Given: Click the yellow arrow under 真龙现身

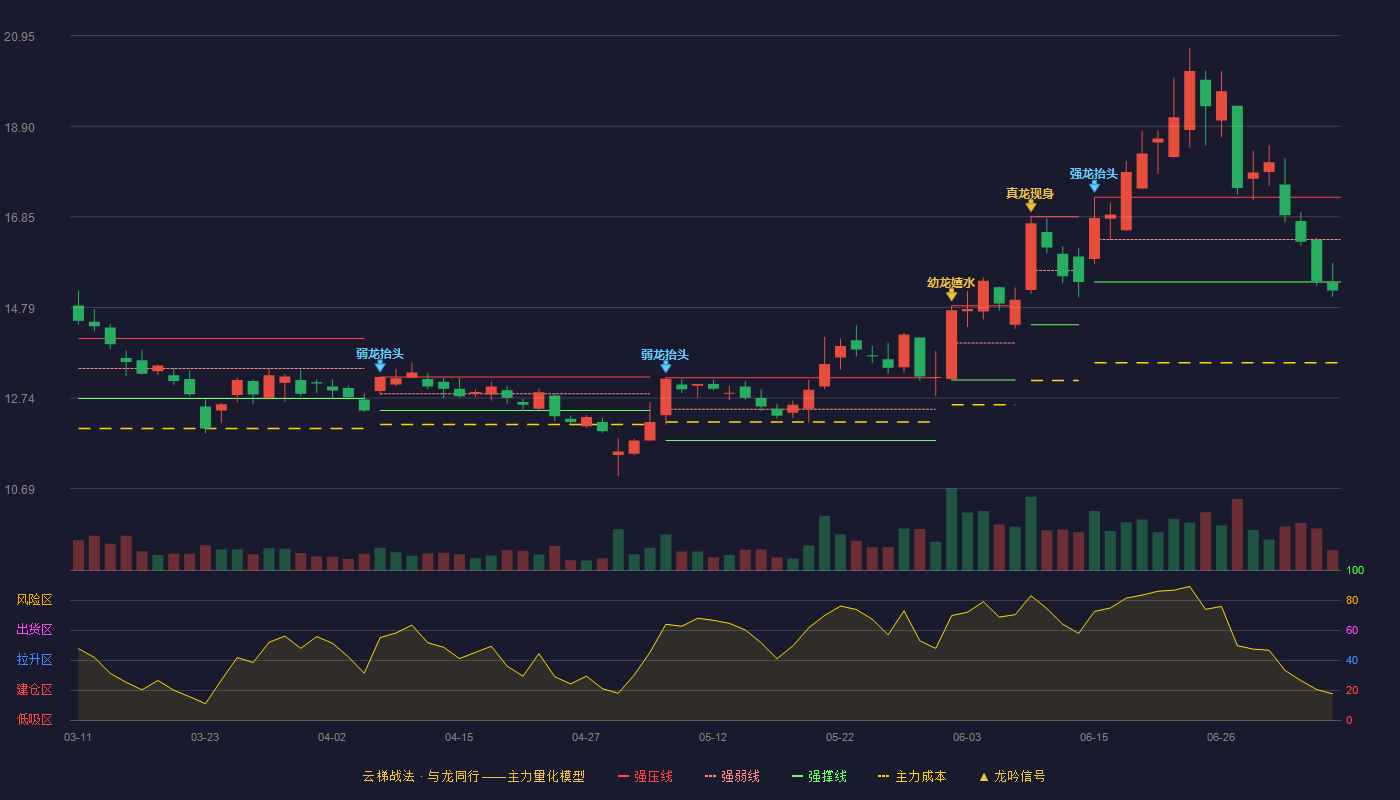Looking at the screenshot, I should pyautogui.click(x=1031, y=206).
